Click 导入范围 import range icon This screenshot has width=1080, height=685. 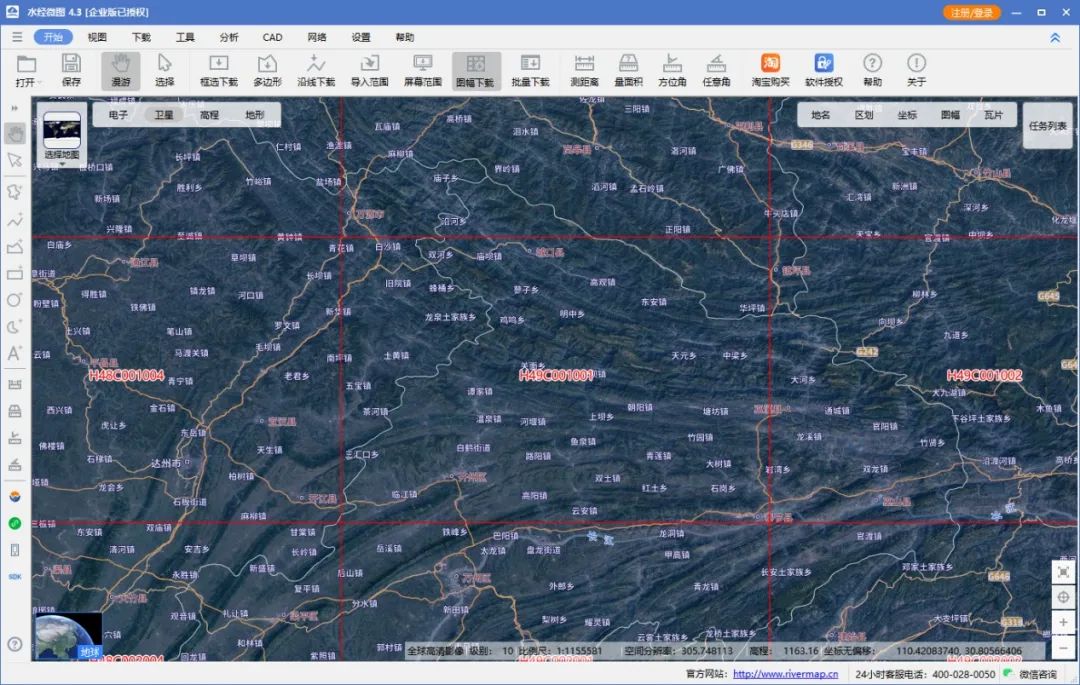[x=369, y=64]
